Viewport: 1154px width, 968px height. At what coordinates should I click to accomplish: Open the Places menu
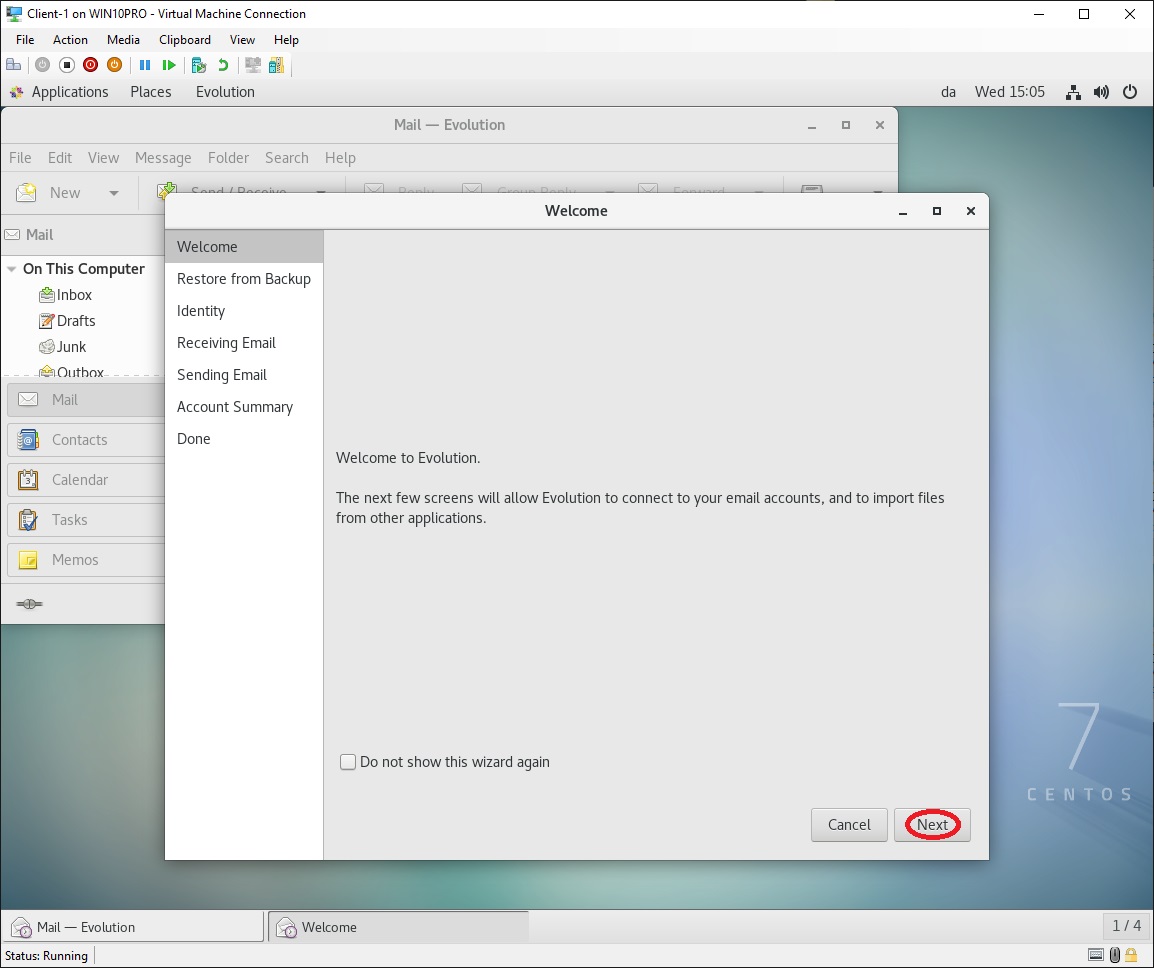151,92
